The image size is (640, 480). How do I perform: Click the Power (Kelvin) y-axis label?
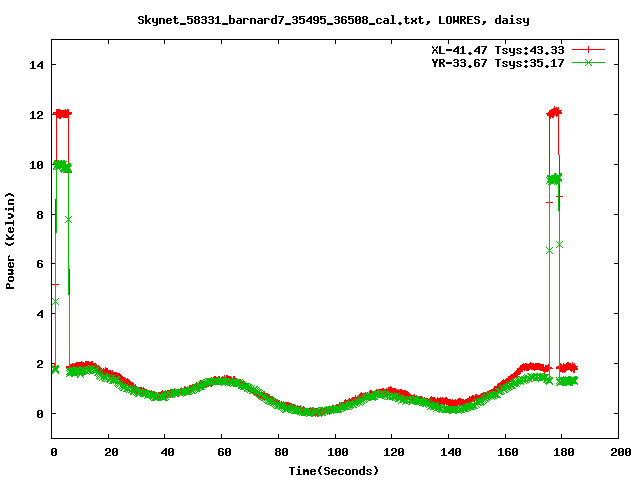click(x=10, y=241)
